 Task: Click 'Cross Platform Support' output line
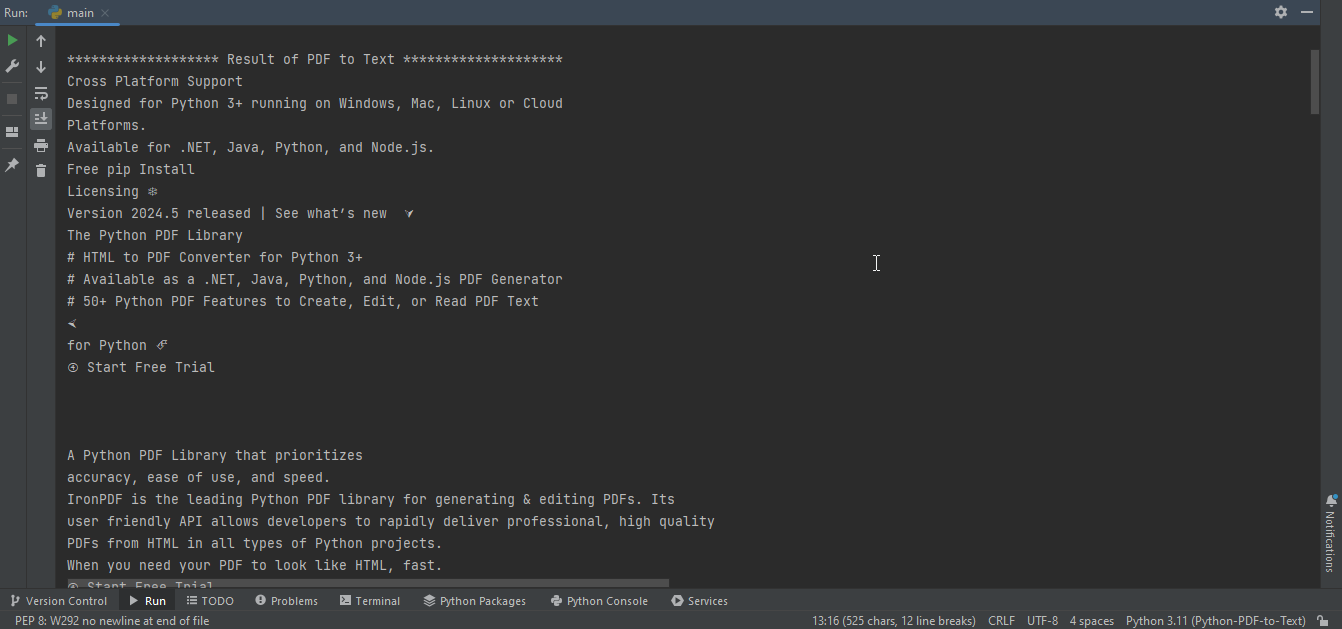155,82
